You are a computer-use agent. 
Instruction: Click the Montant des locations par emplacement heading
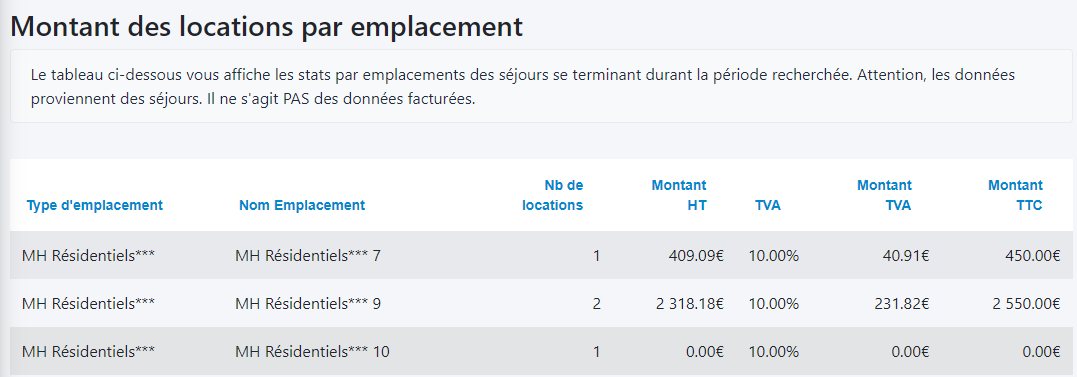pos(267,26)
